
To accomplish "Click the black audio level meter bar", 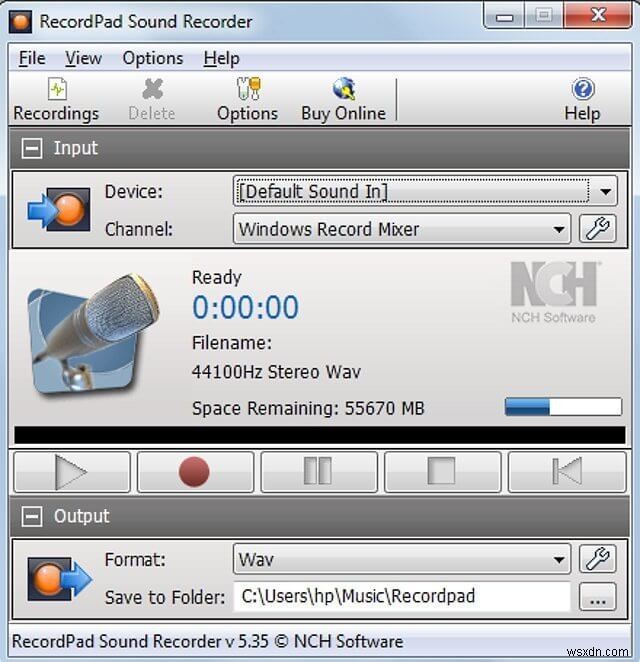I will 320,435.
